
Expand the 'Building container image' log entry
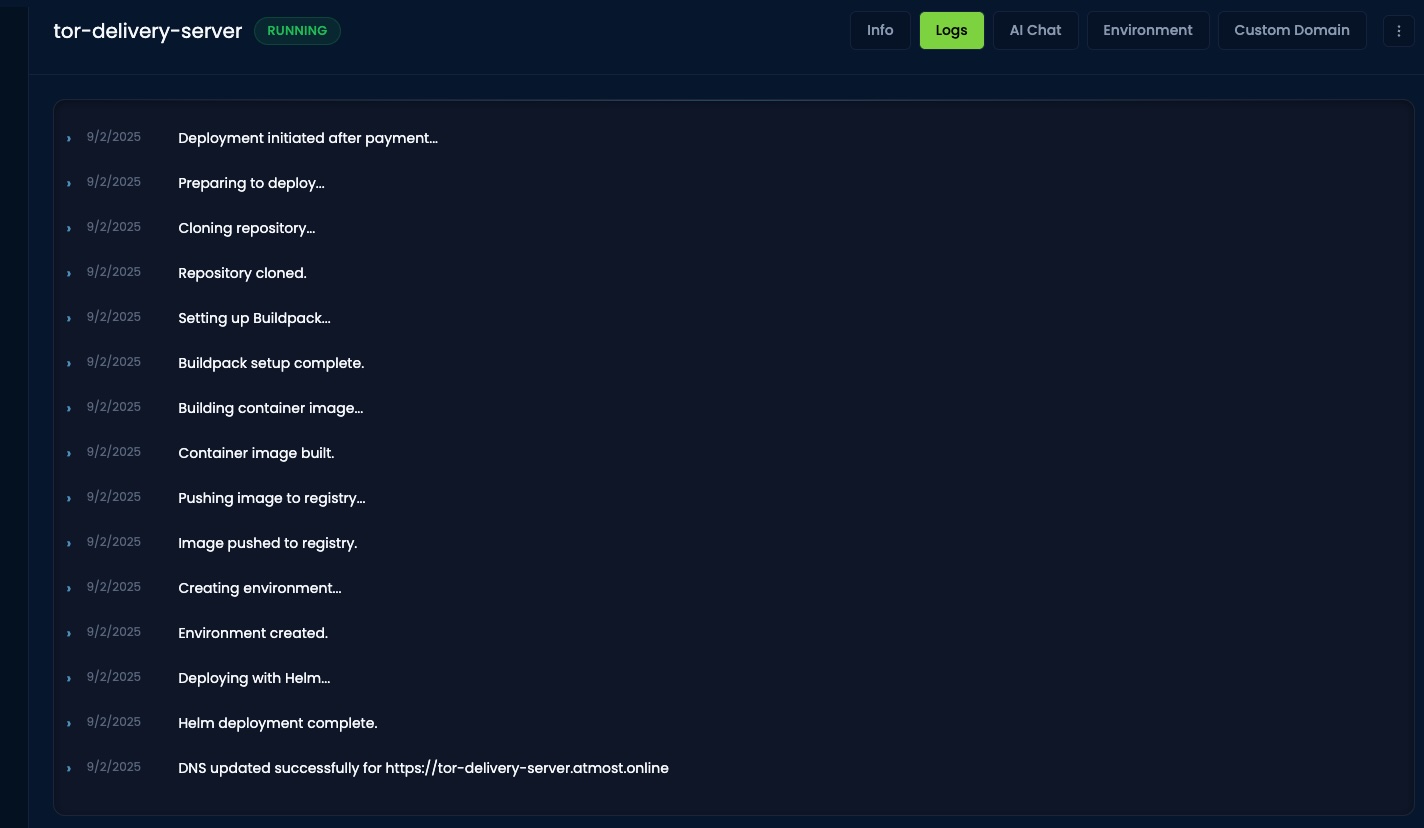[x=69, y=408]
